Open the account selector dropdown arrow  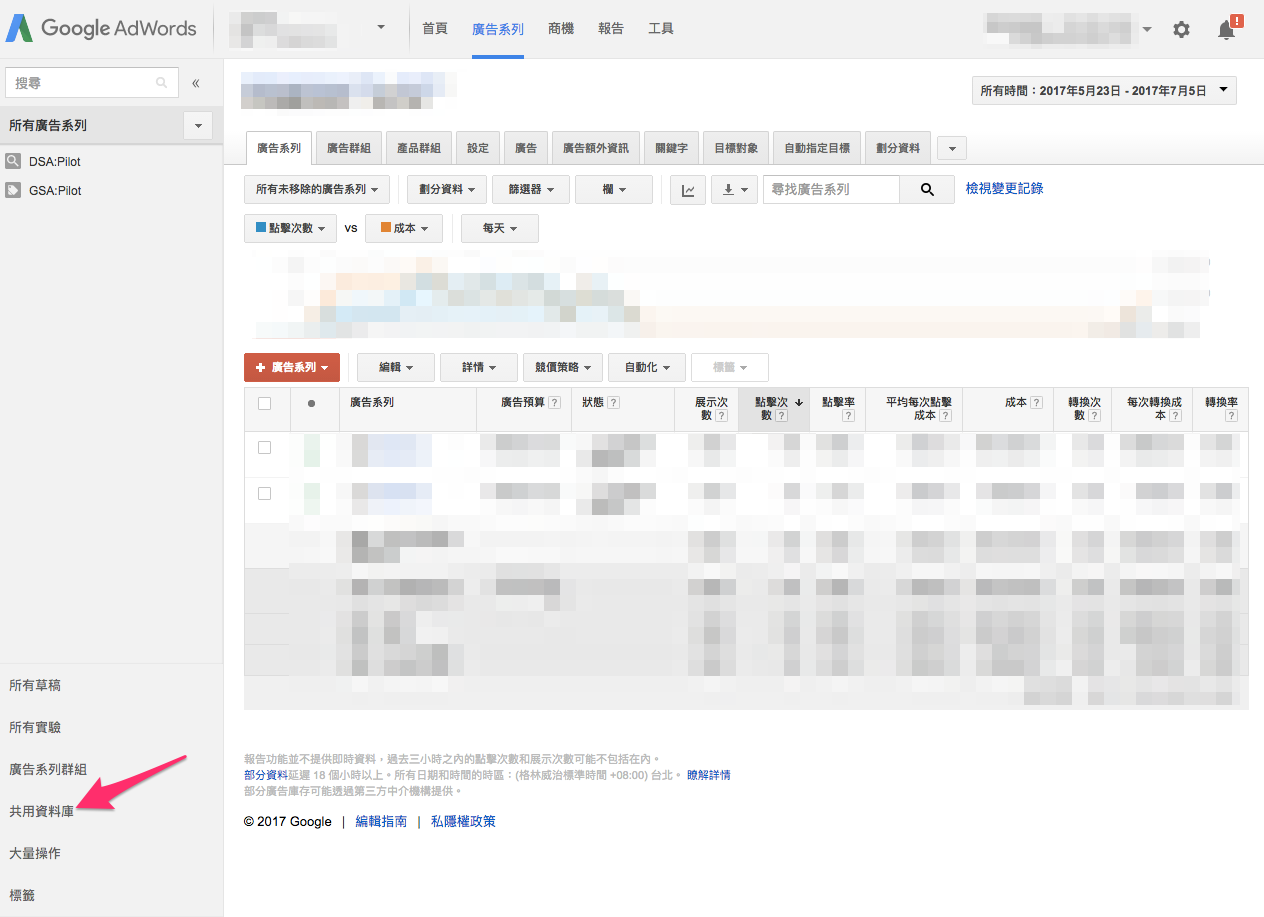pyautogui.click(x=381, y=28)
